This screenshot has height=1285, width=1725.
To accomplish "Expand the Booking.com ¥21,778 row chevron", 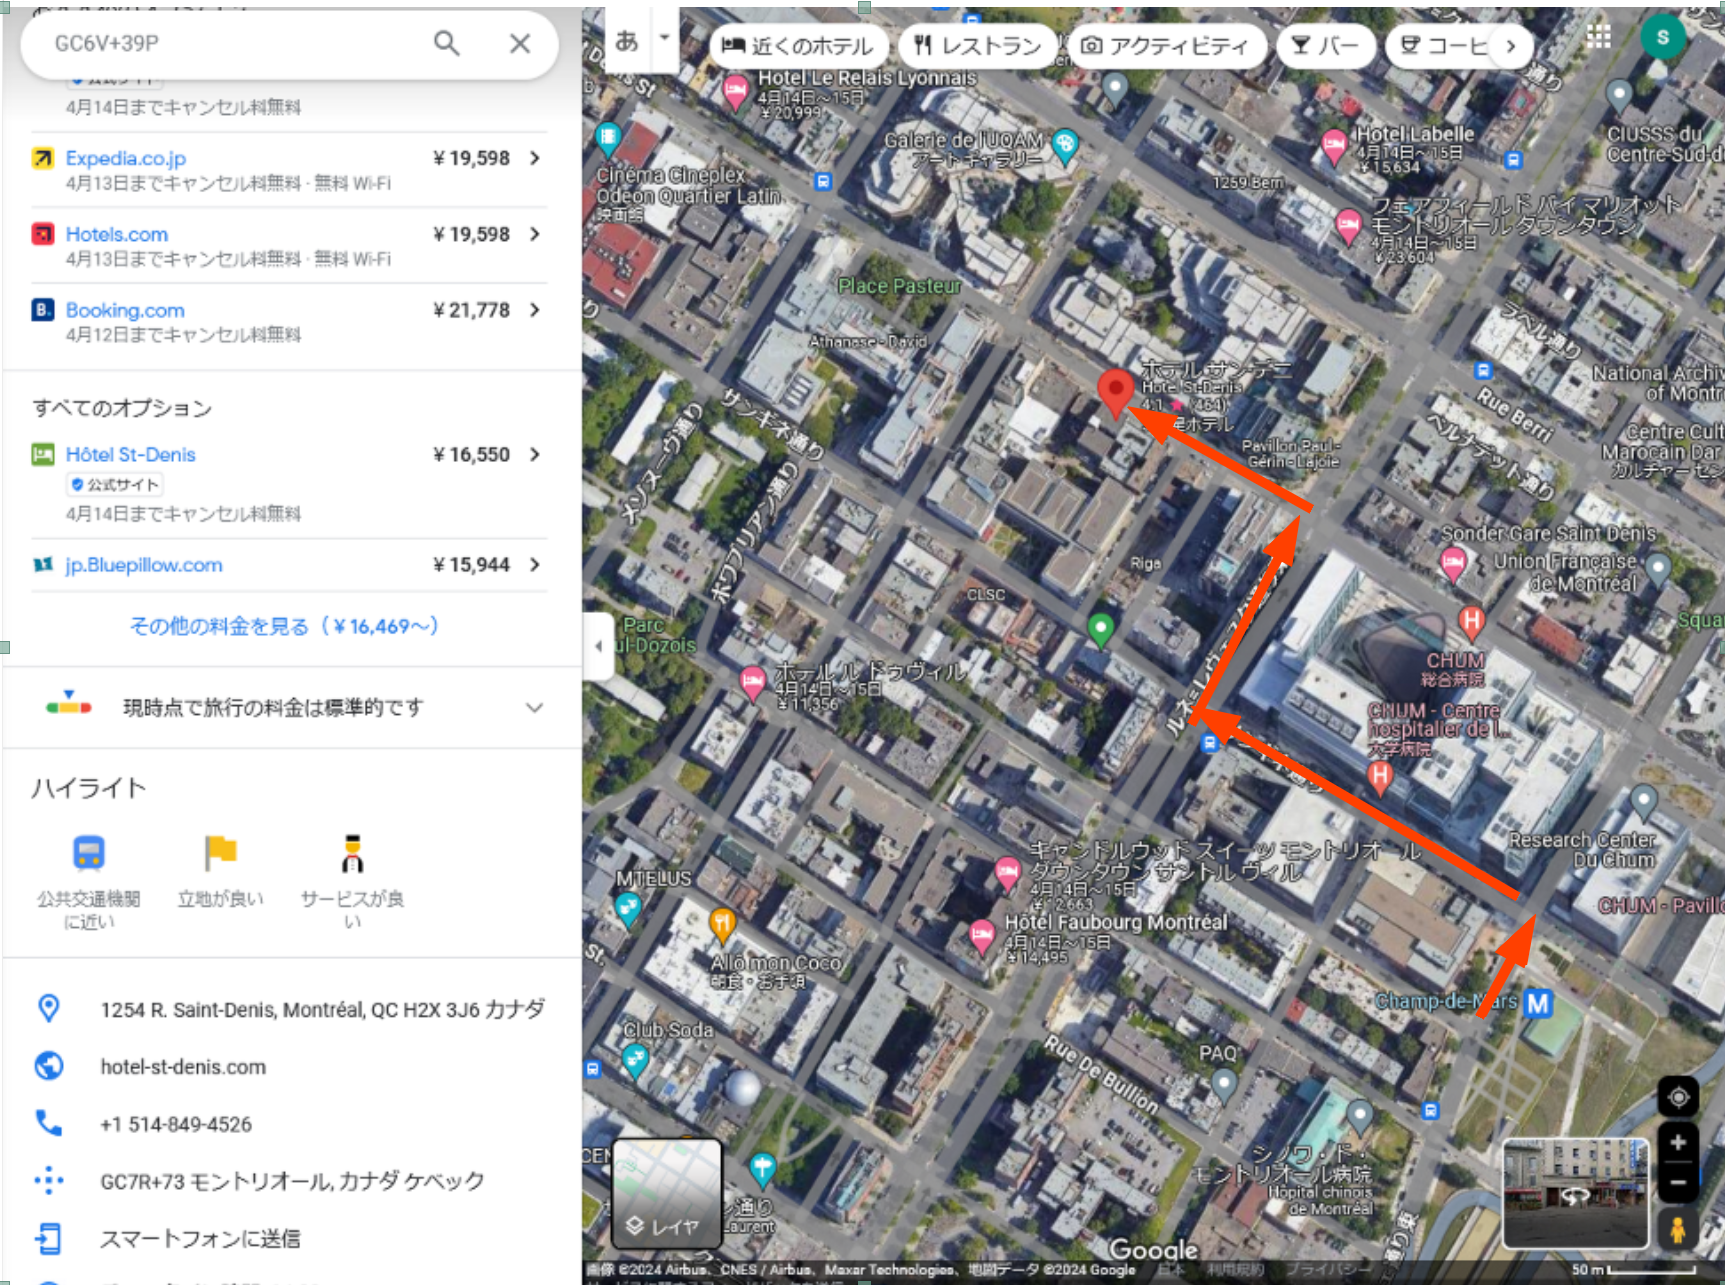I will point(535,310).
